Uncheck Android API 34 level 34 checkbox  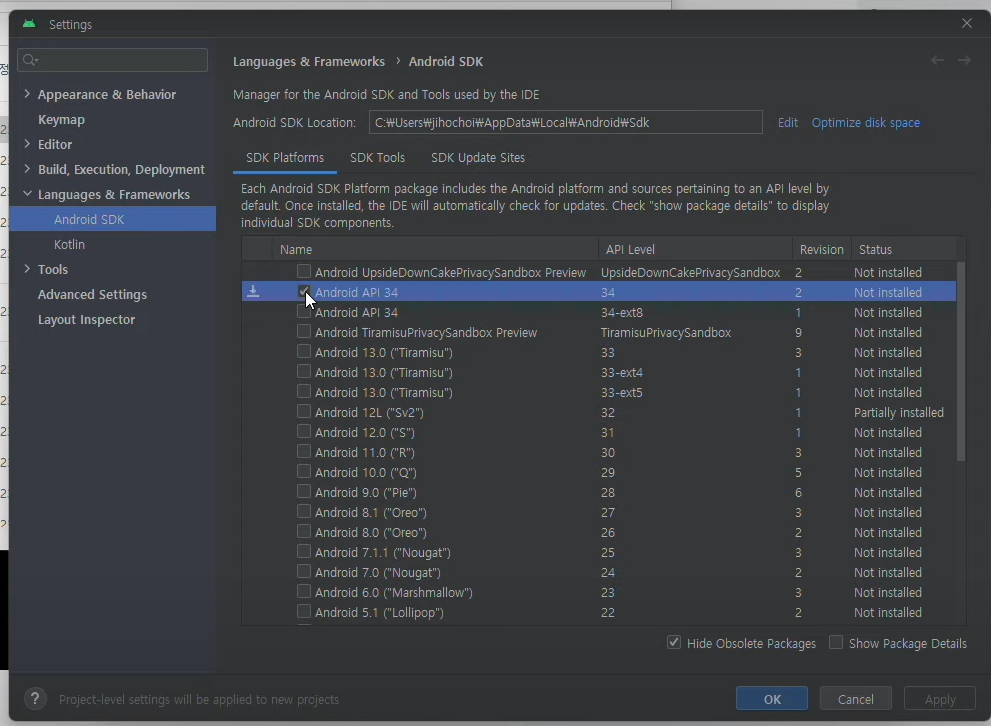coord(304,291)
